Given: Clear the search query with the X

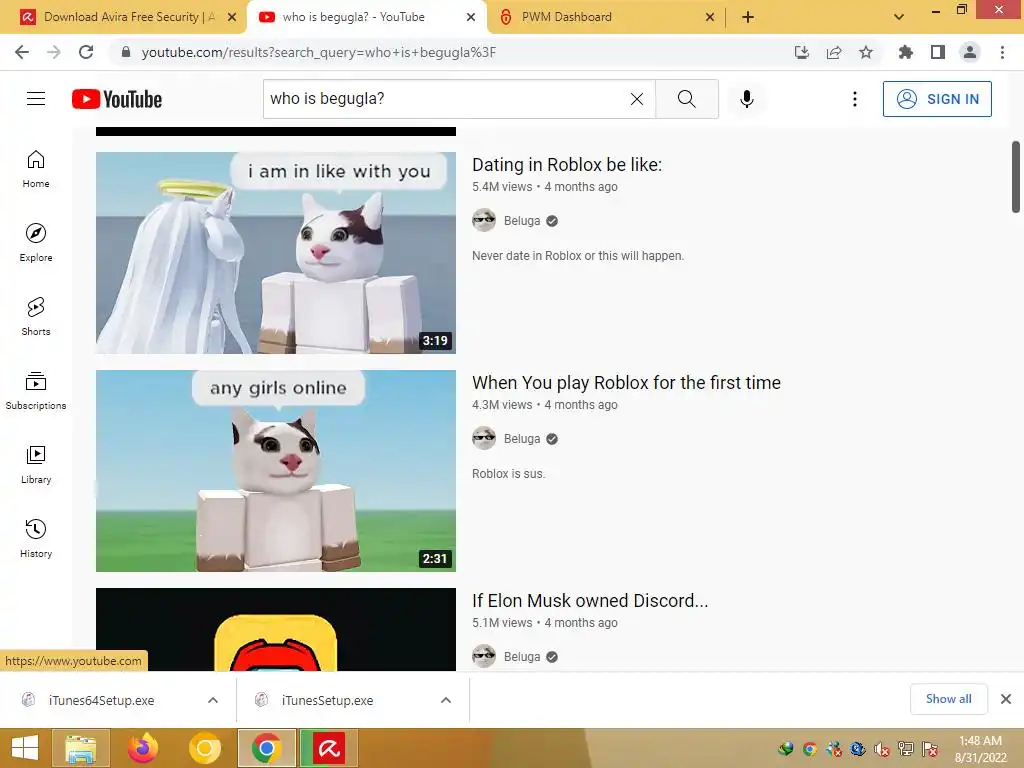Looking at the screenshot, I should tap(637, 99).
